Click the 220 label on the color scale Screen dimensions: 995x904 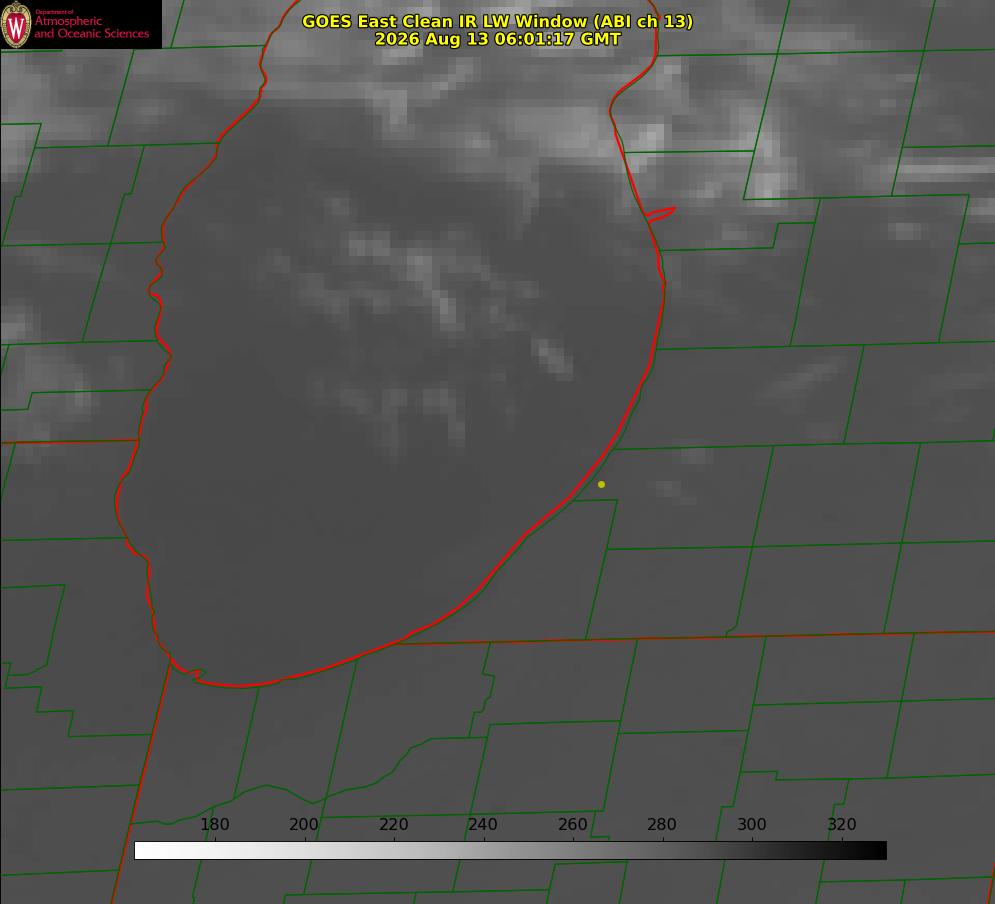coord(393,824)
